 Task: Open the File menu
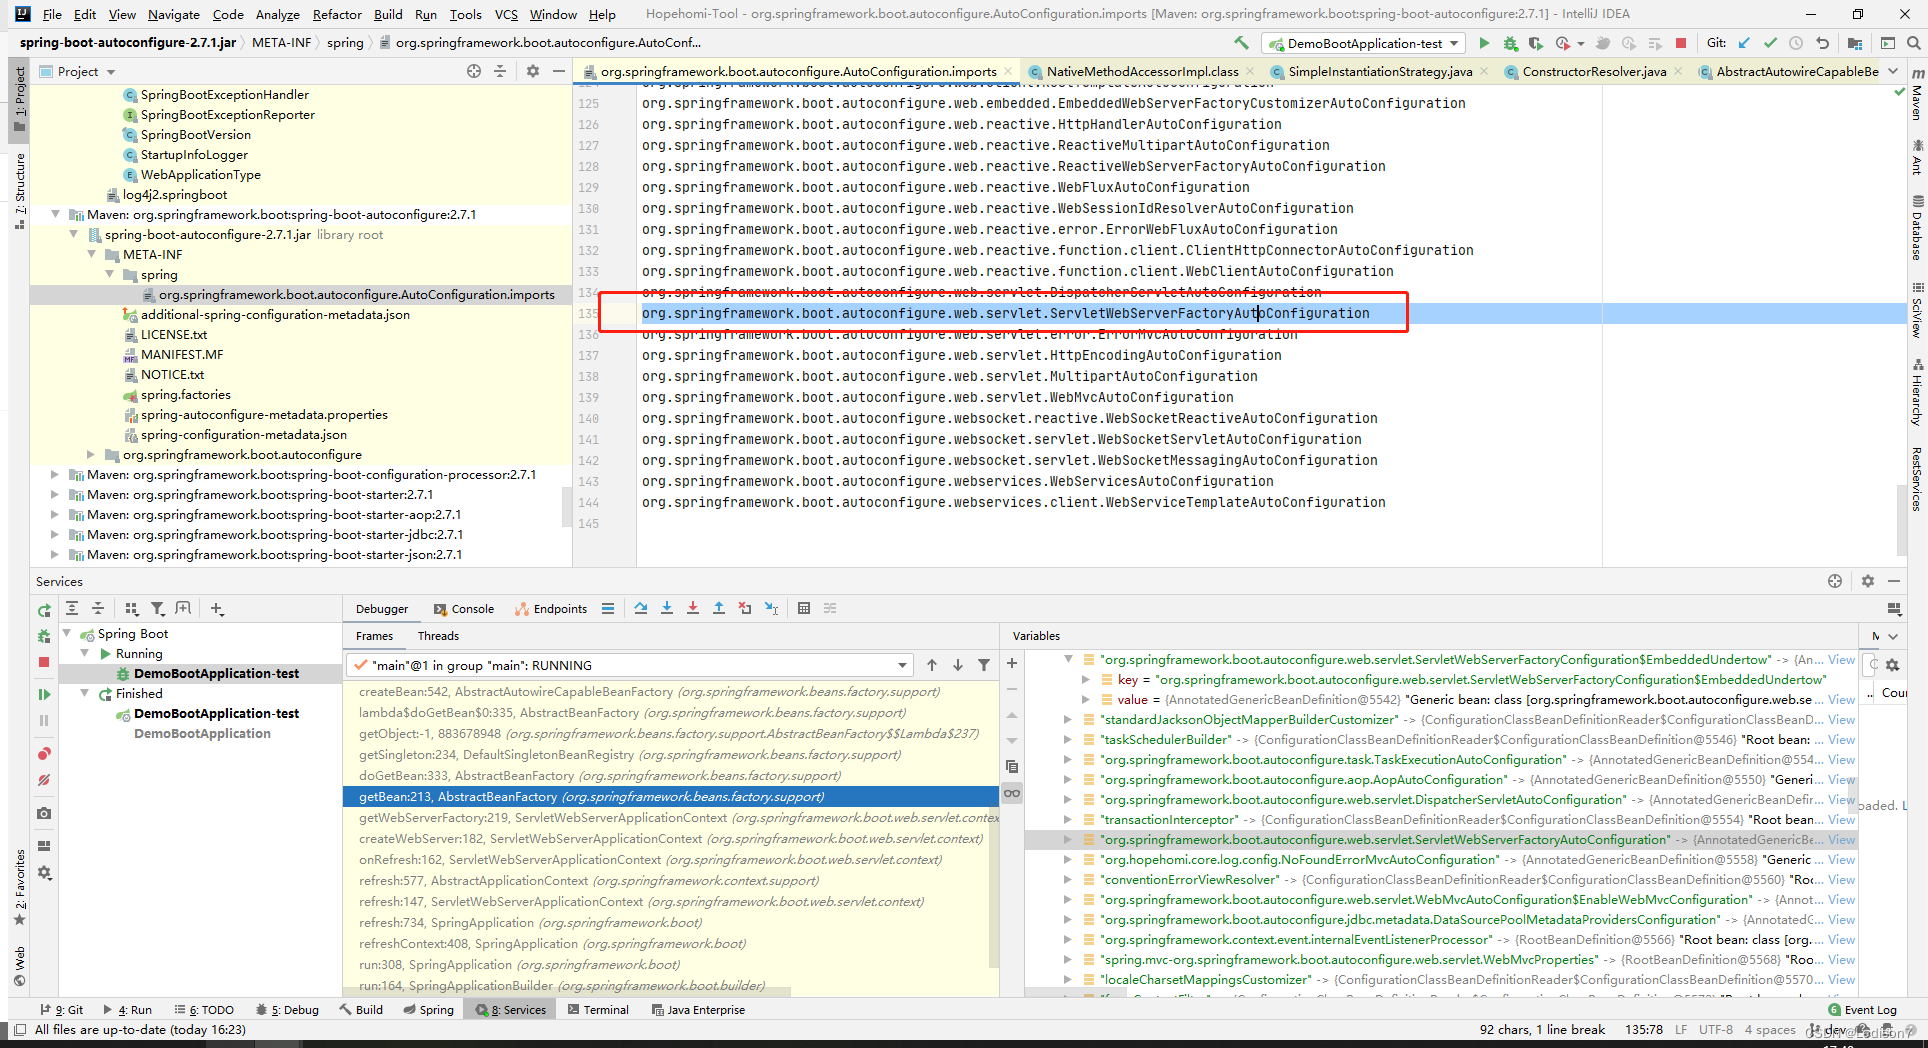pos(52,14)
